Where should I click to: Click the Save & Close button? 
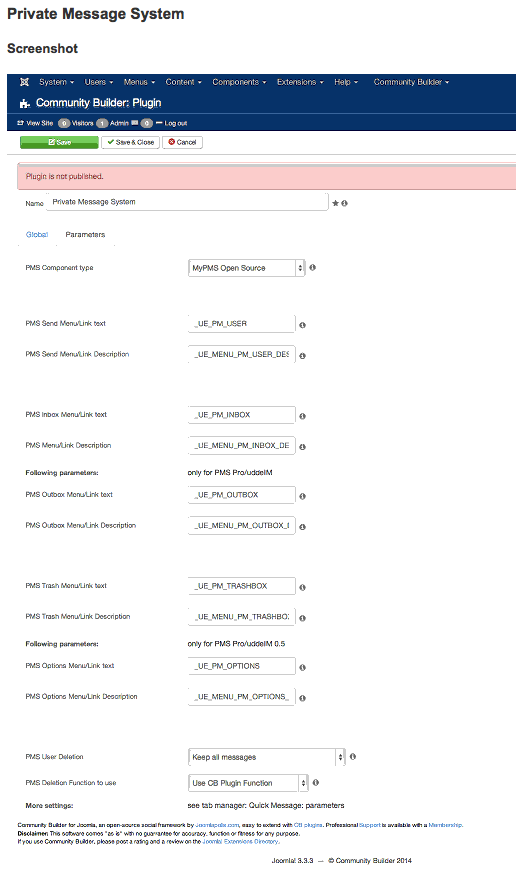[131, 142]
